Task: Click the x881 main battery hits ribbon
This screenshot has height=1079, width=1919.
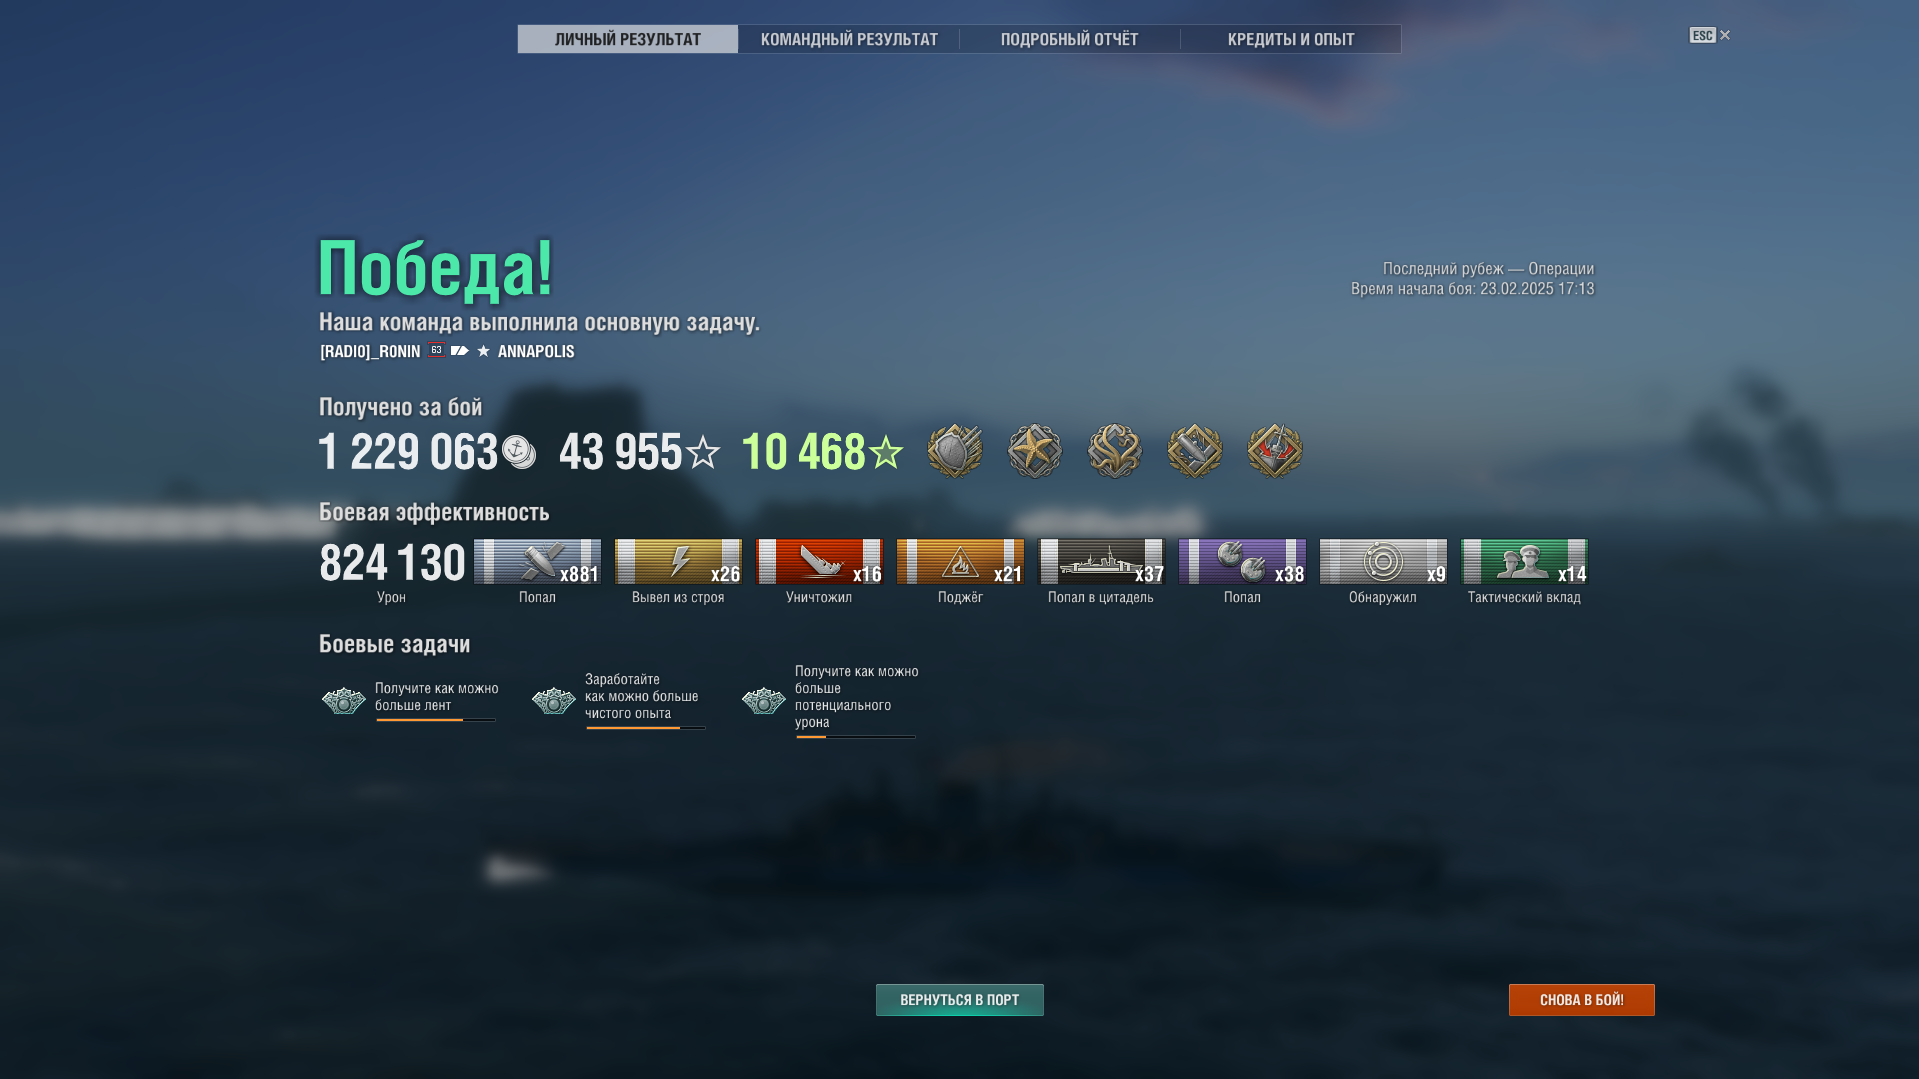Action: pos(537,561)
